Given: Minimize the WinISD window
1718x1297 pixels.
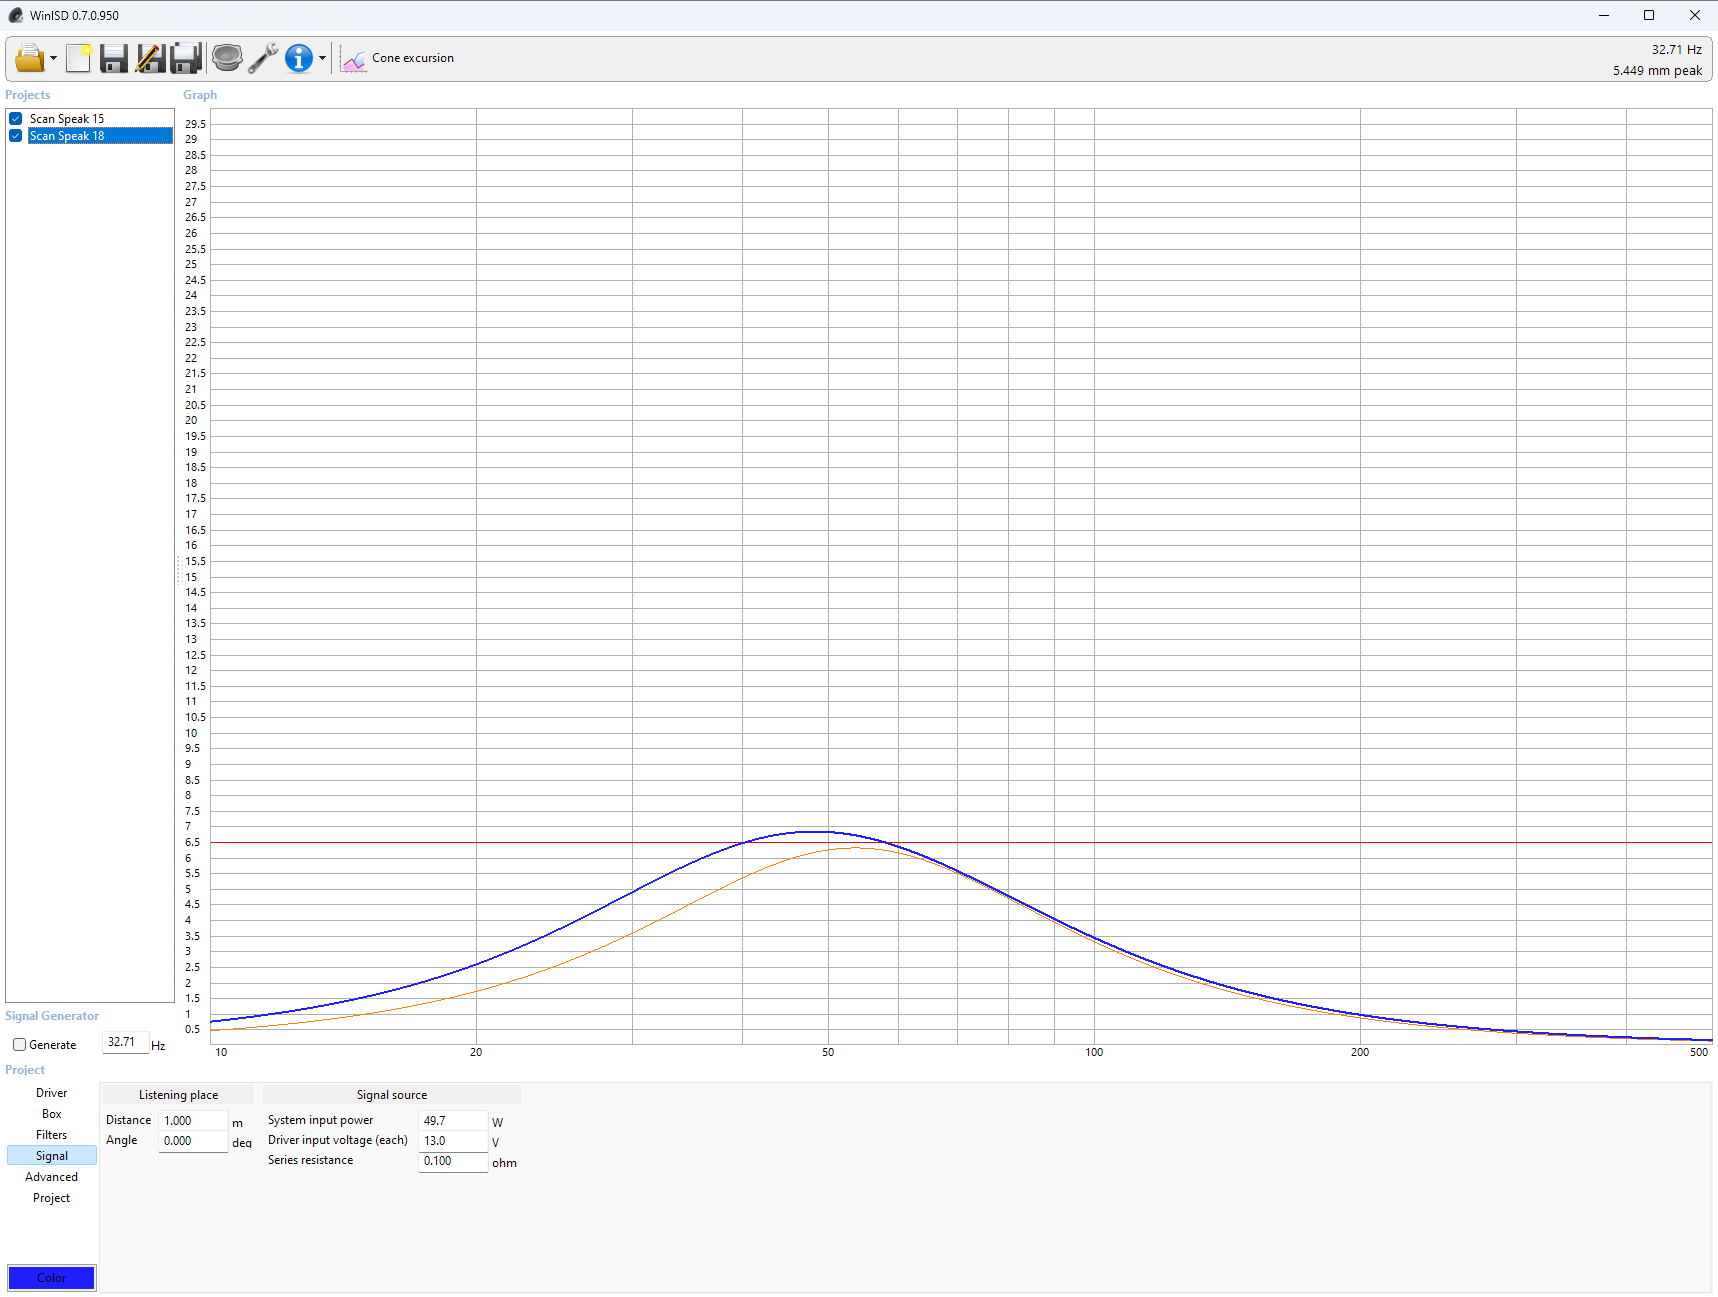Looking at the screenshot, I should (x=1604, y=15).
